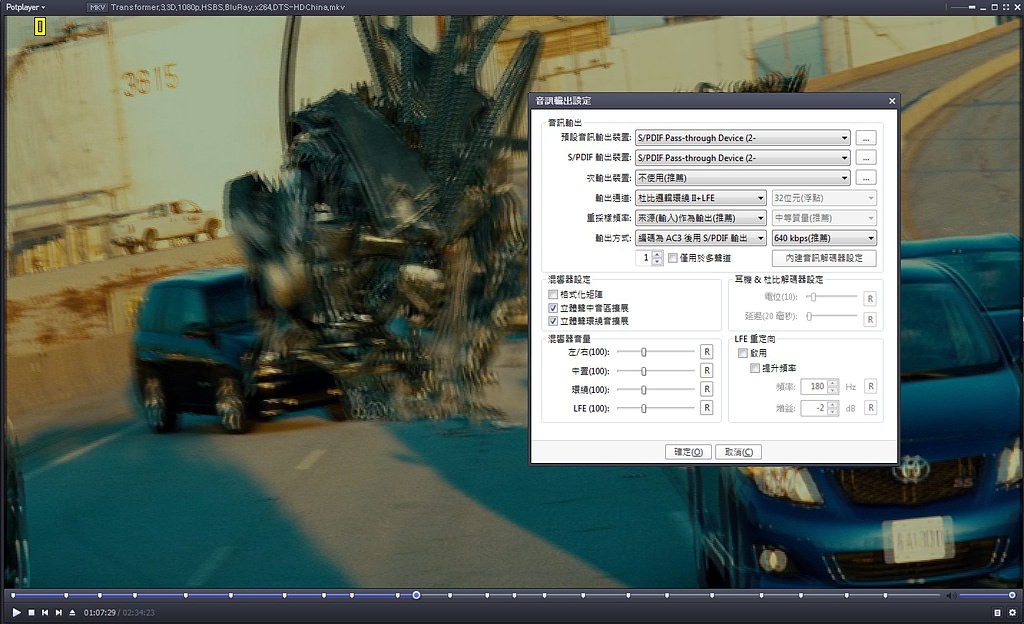The image size is (1024, 624).
Task: Reset 電位(10) with its R button
Action: (x=870, y=298)
